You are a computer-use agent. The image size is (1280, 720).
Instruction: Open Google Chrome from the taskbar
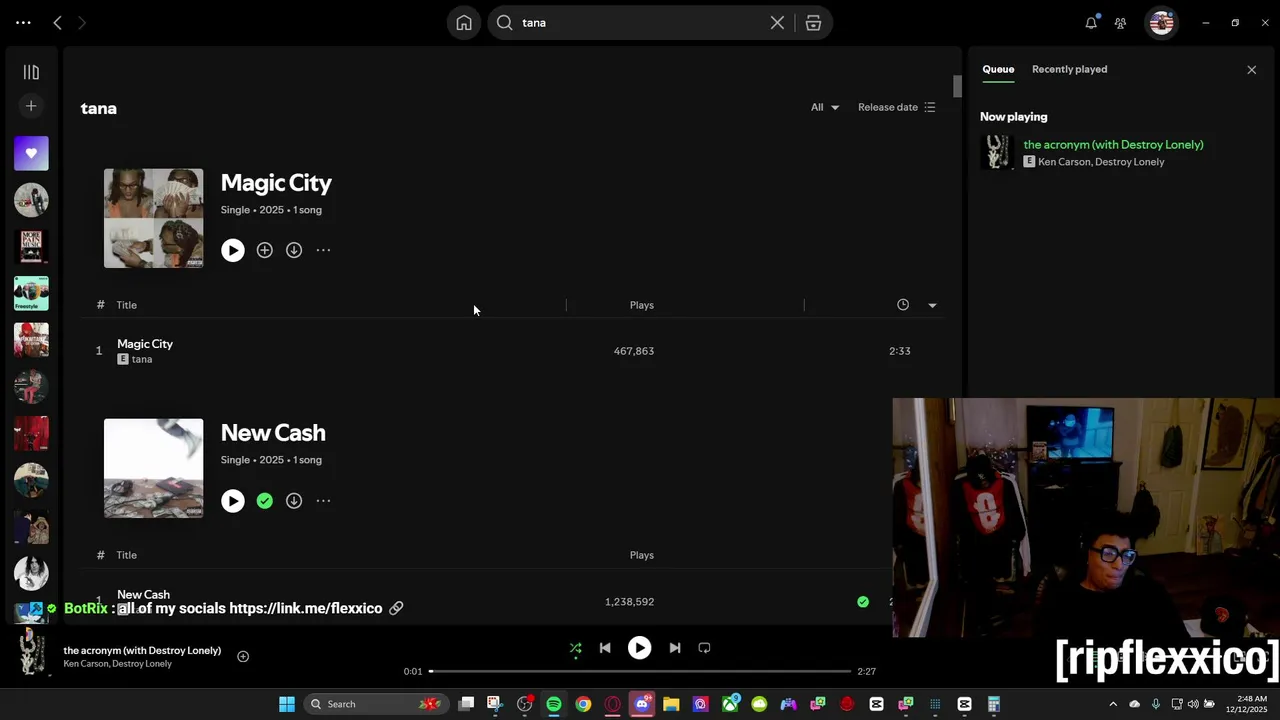coord(583,704)
